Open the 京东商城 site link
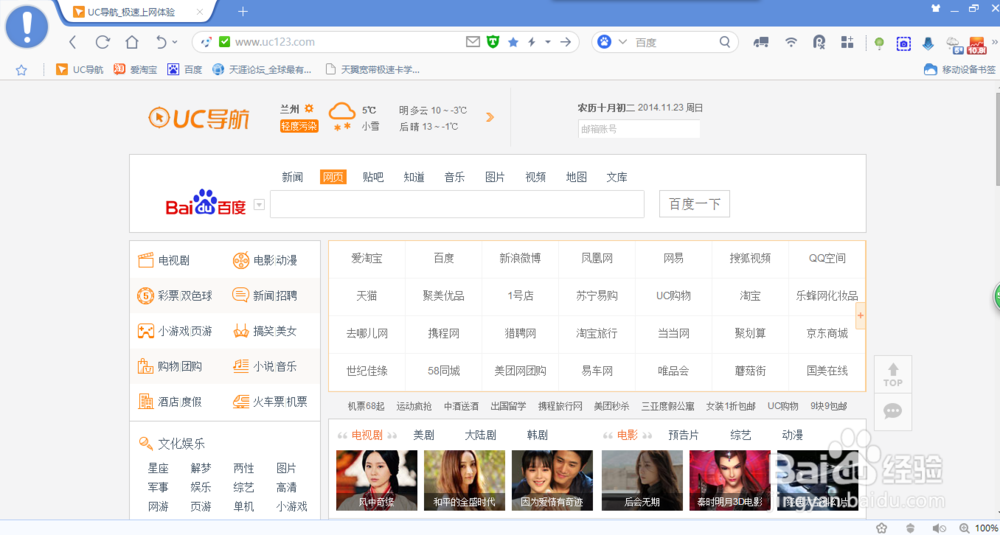 (x=827, y=333)
